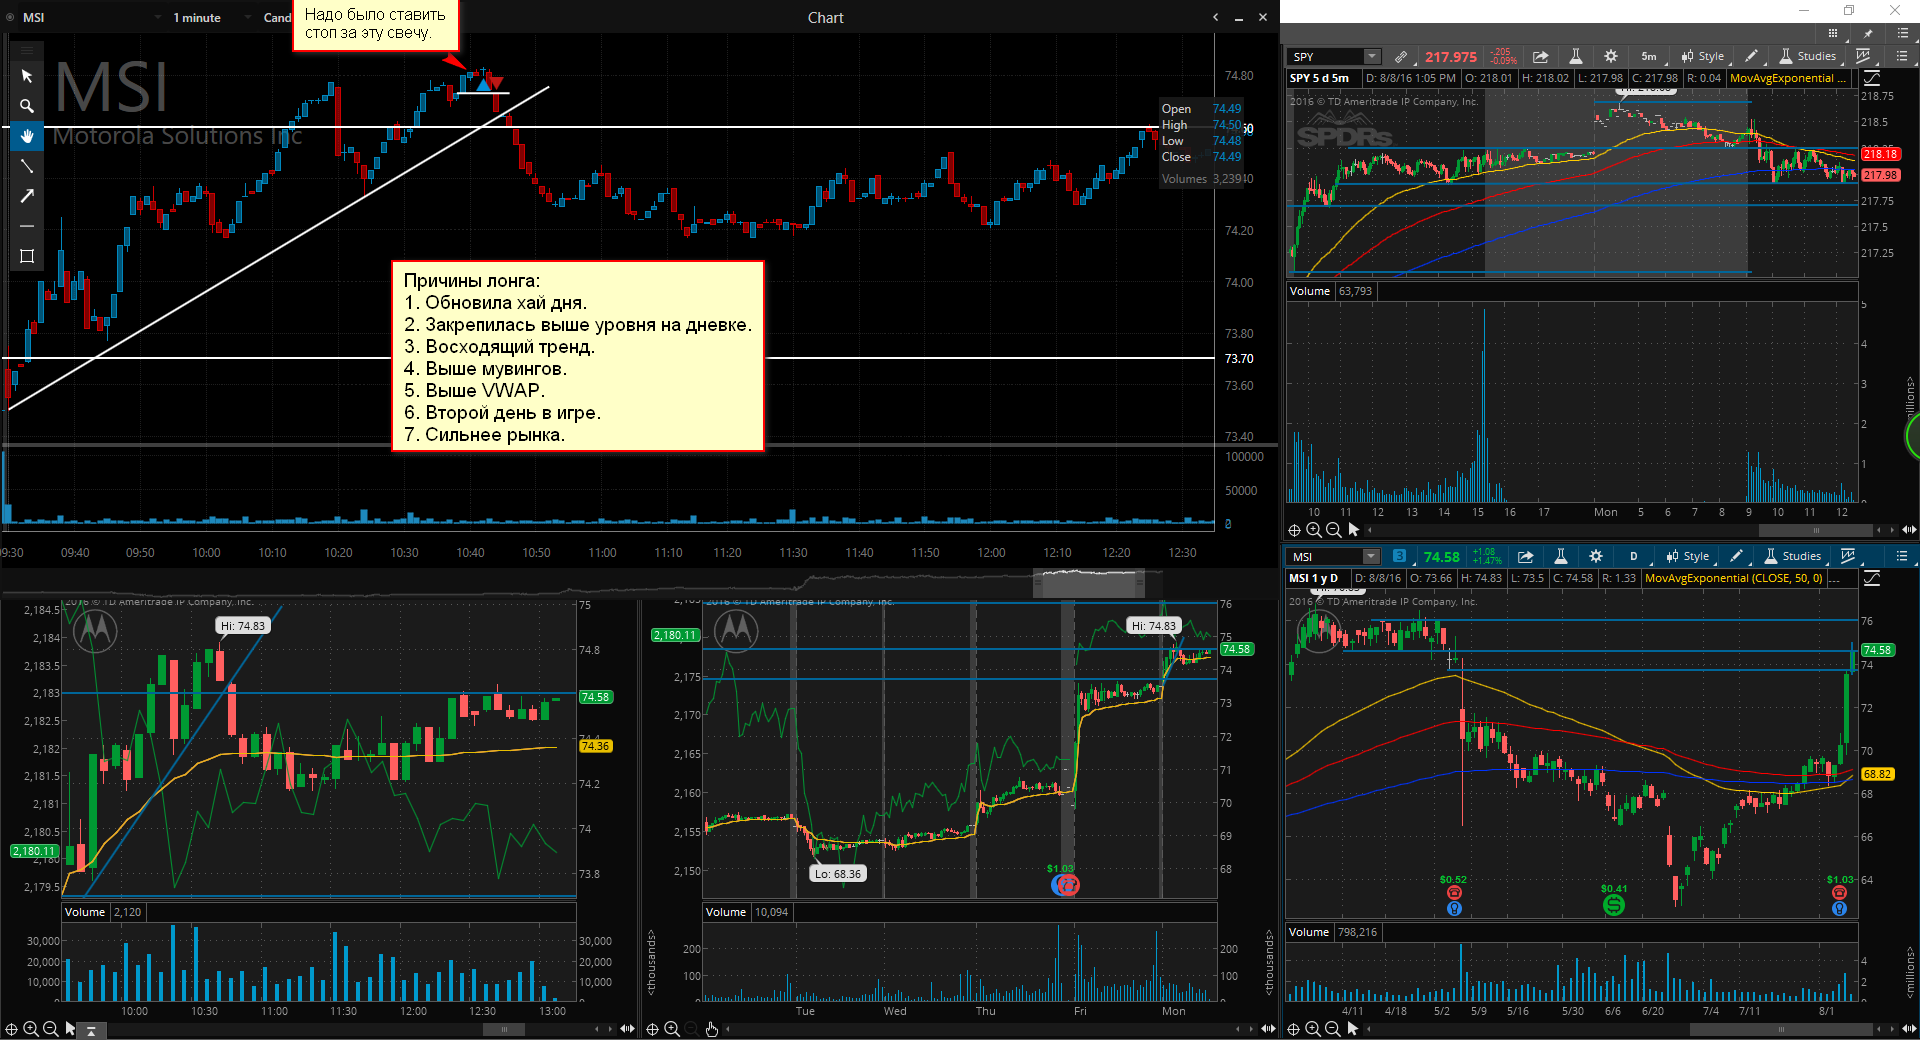Open the Studies menu on SPY chart
Screen dimensions: 1920x1040
click(x=1807, y=56)
